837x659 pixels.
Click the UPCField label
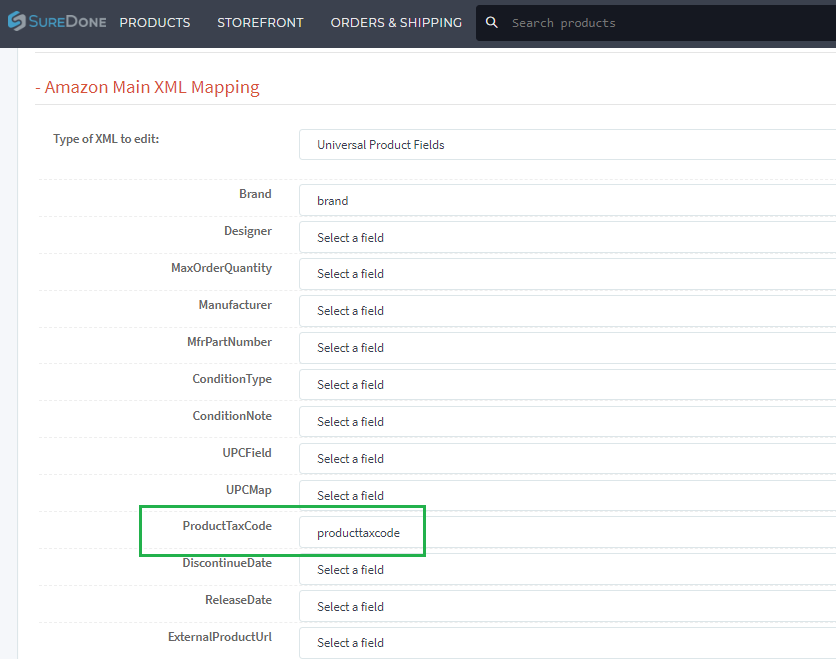[x=247, y=452]
